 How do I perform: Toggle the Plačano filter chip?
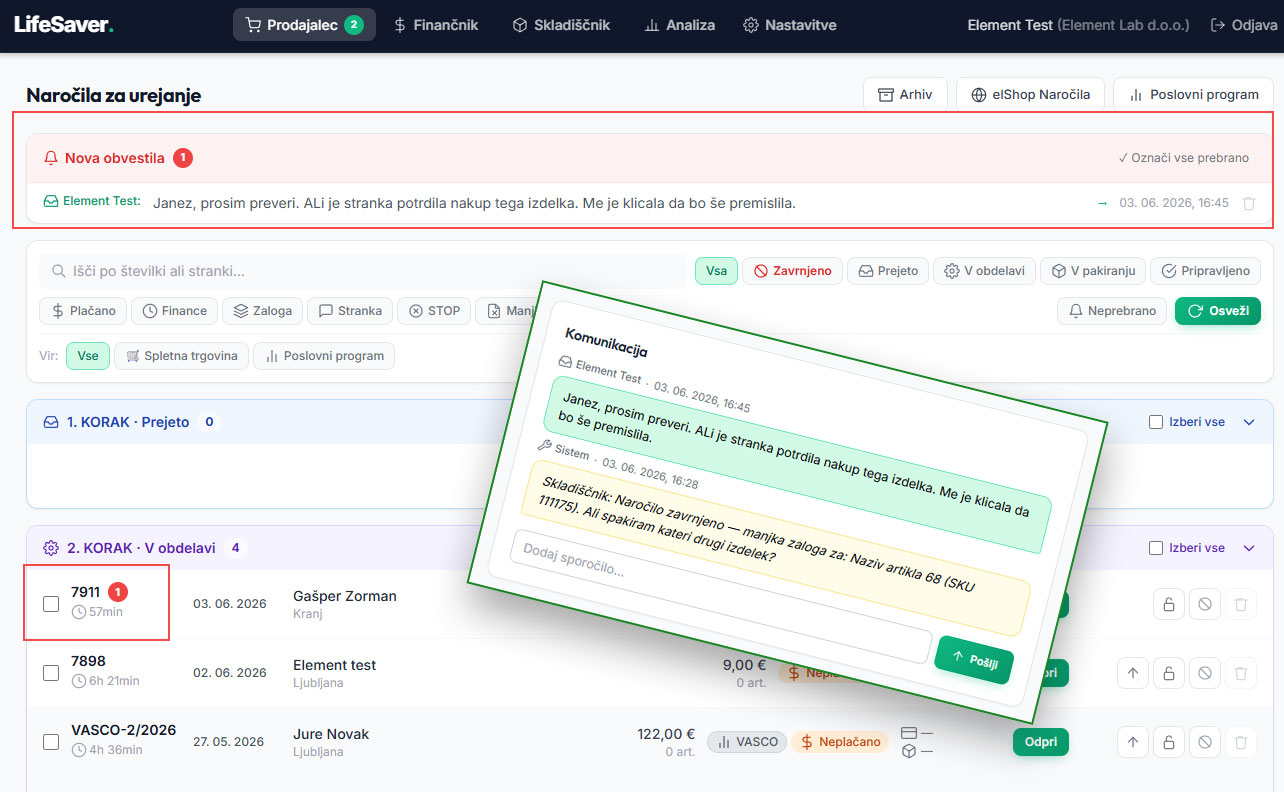(x=83, y=311)
